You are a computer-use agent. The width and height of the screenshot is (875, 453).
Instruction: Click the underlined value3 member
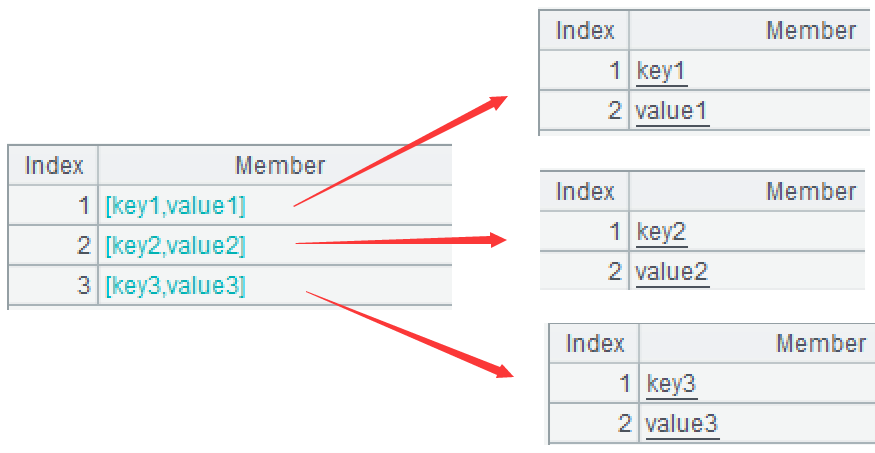click(x=682, y=423)
